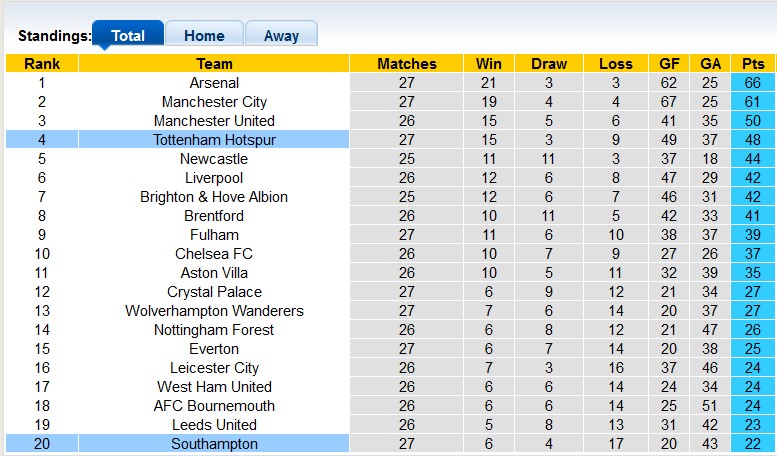The image size is (777, 456).
Task: Click Arsenal's 66 points cell
Action: (x=753, y=83)
